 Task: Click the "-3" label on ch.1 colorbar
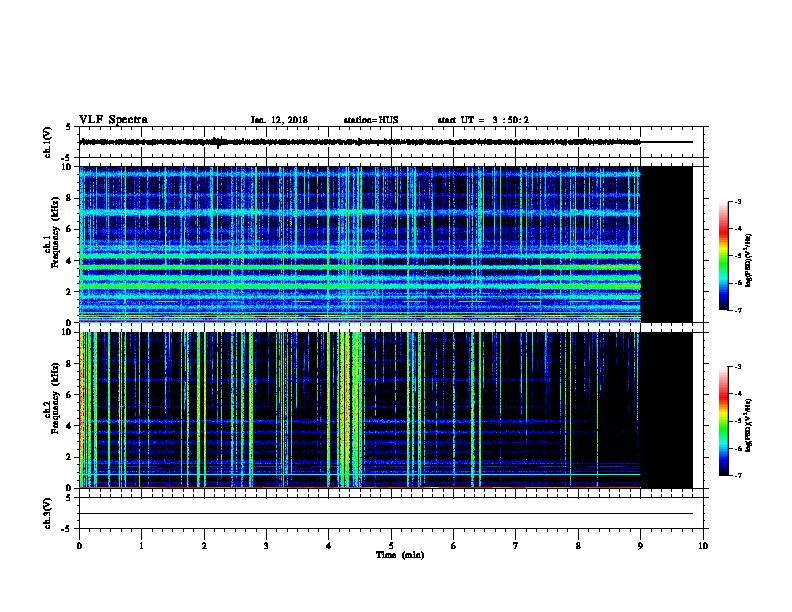point(737,201)
